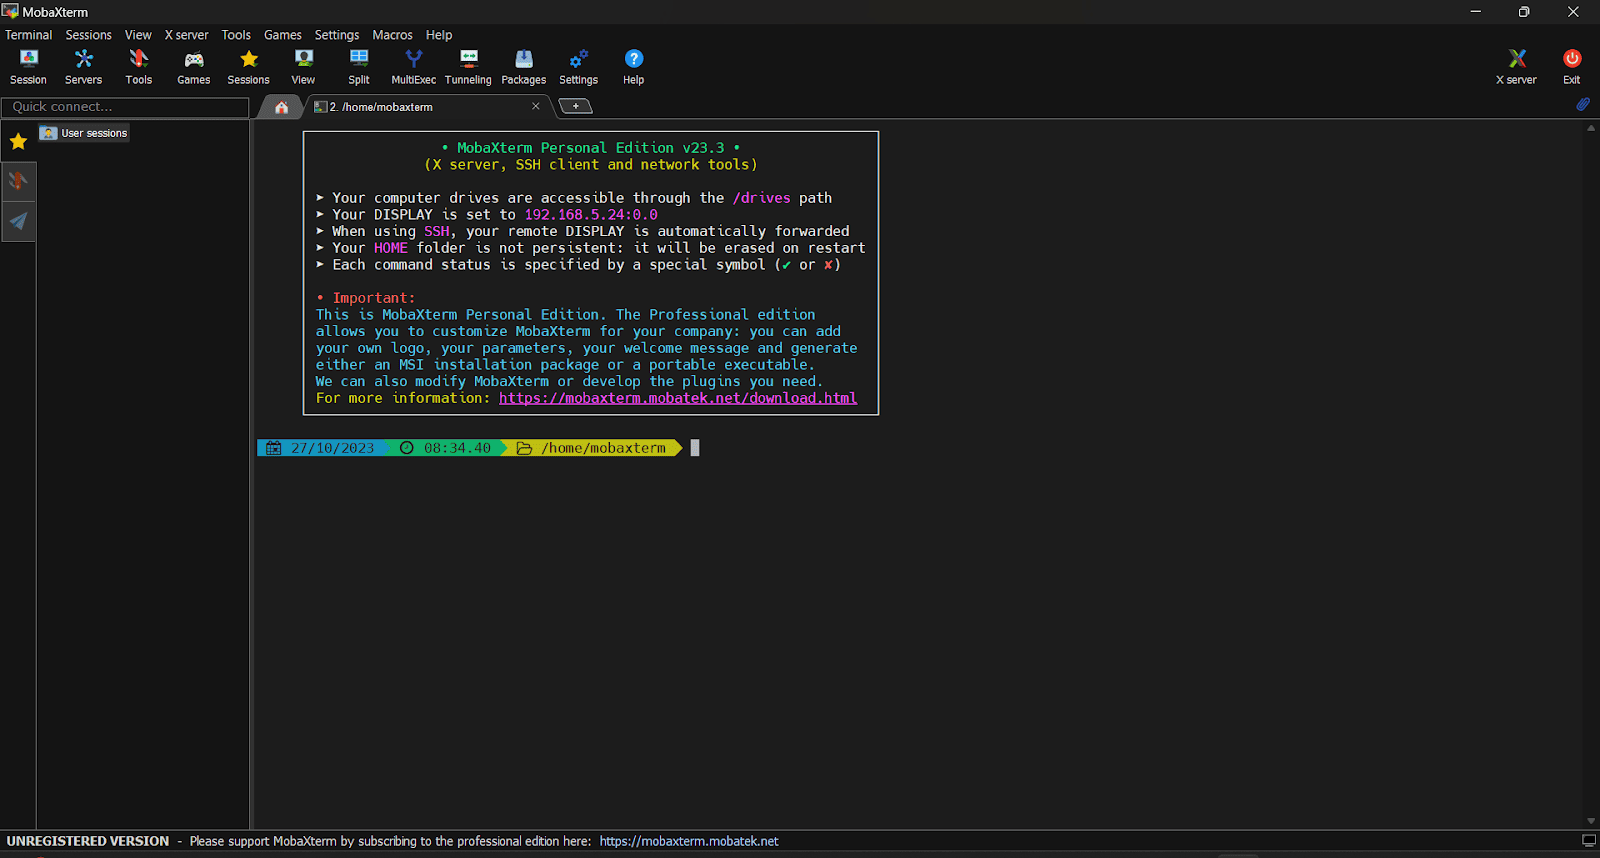Open the mobaxterm.mobatek.net status bar link

coord(689,841)
